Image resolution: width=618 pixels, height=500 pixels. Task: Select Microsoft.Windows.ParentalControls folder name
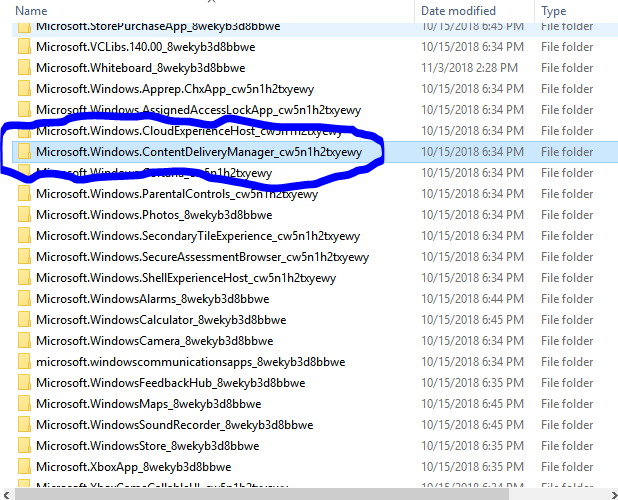point(177,194)
